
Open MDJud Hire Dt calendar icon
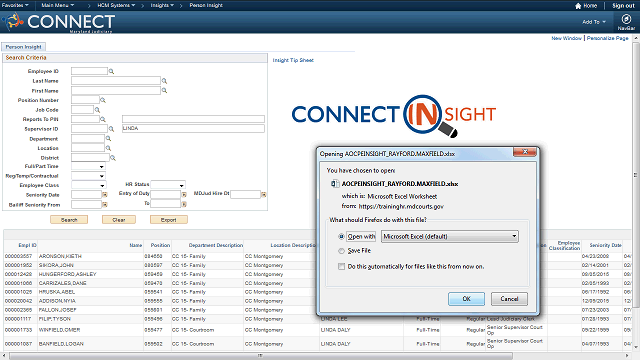click(x=264, y=195)
